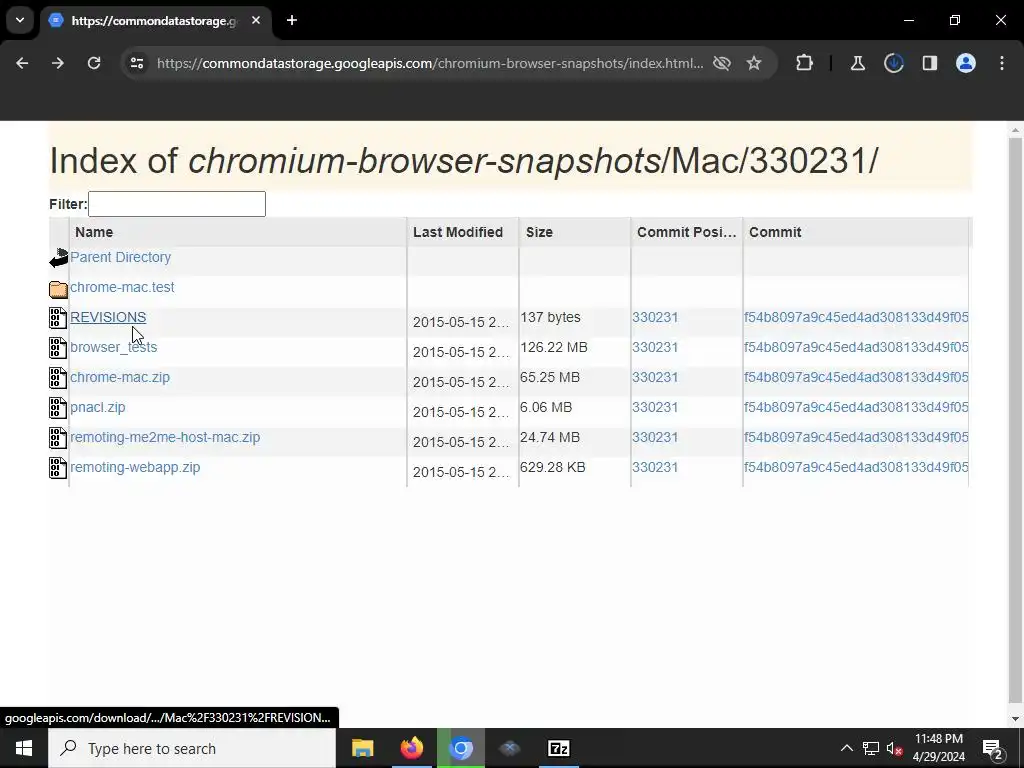Download the remoting-webapp.zip link

[x=135, y=468]
